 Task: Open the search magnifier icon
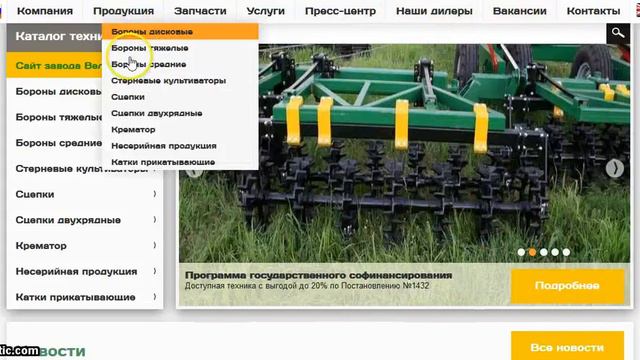pyautogui.click(x=618, y=33)
